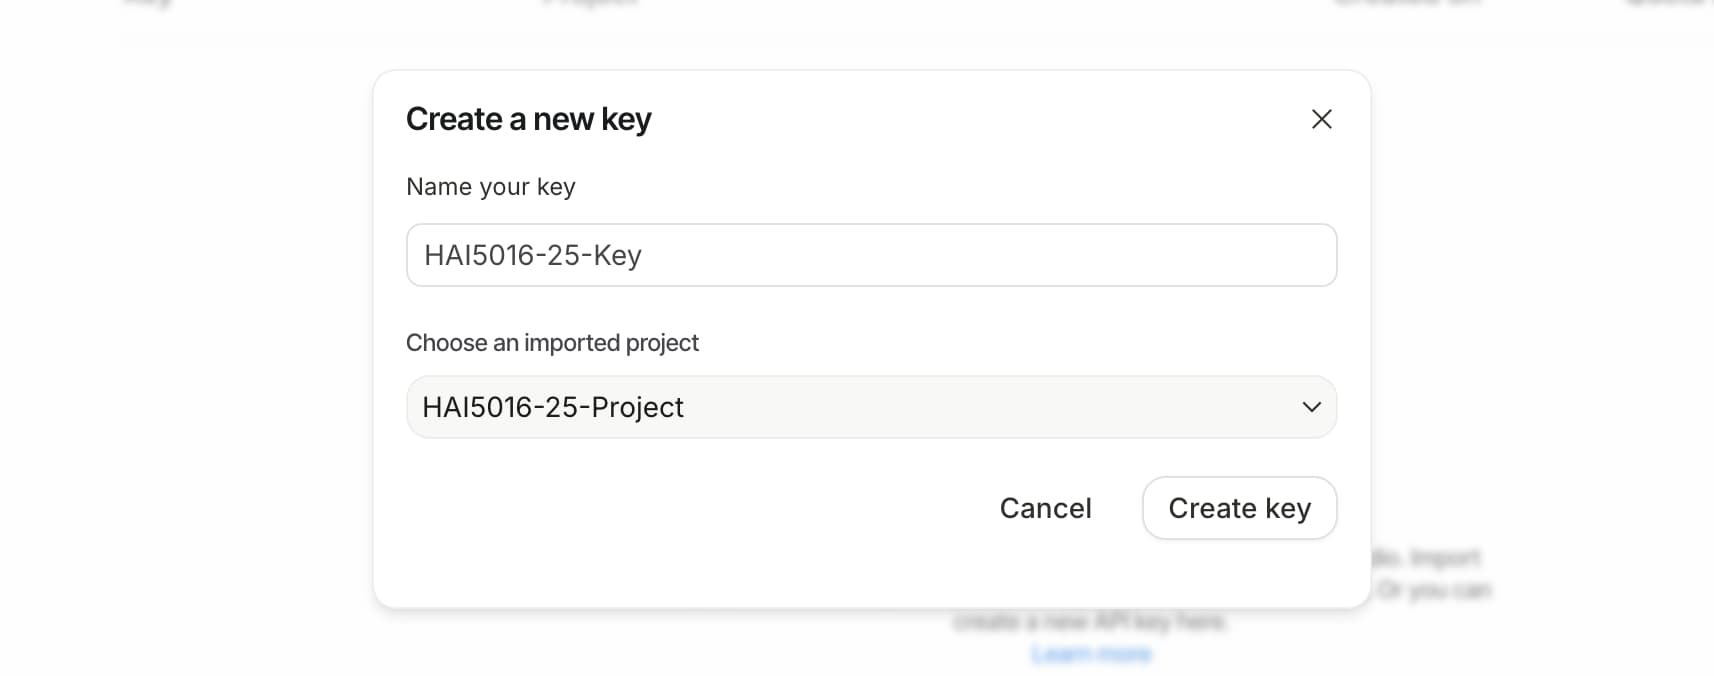The height and width of the screenshot is (676, 1714).
Task: Click the blurred 'create a new API key here' text
Action: click(1090, 622)
